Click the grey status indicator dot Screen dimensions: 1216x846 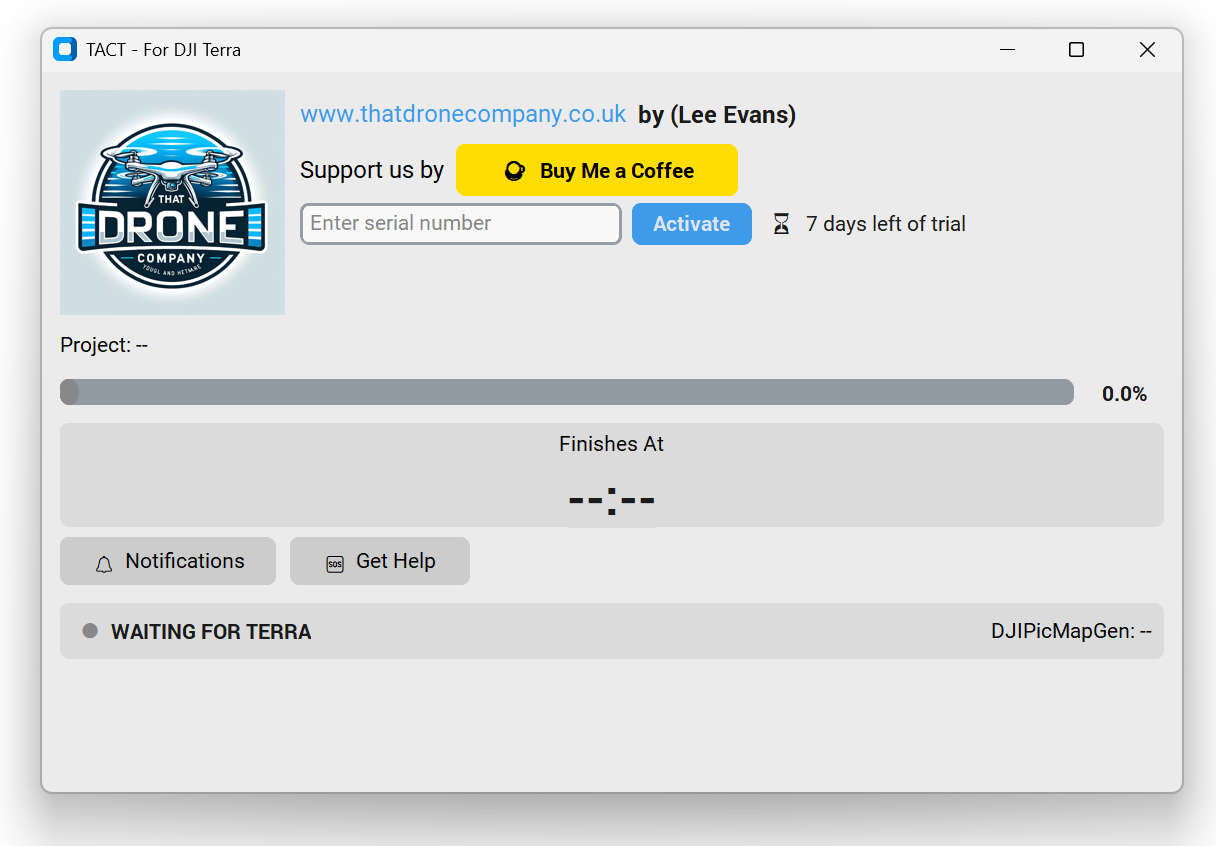(x=90, y=631)
